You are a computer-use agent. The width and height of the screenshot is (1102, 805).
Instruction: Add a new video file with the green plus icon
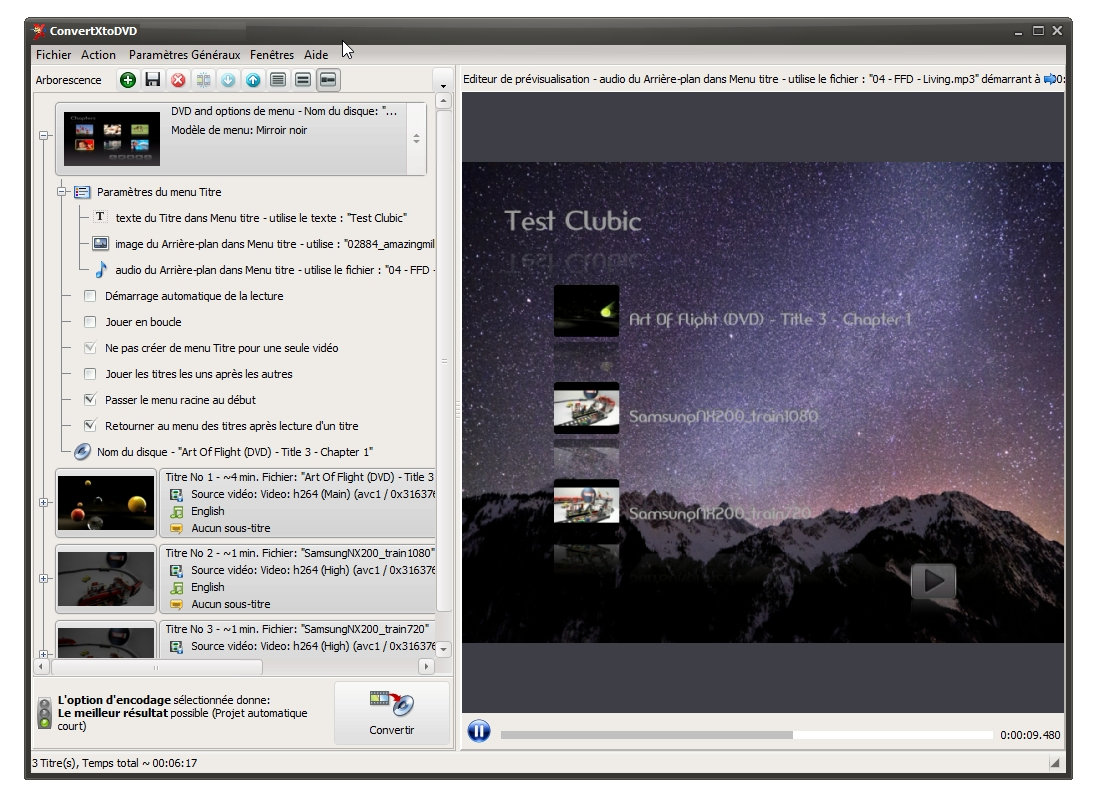click(127, 80)
